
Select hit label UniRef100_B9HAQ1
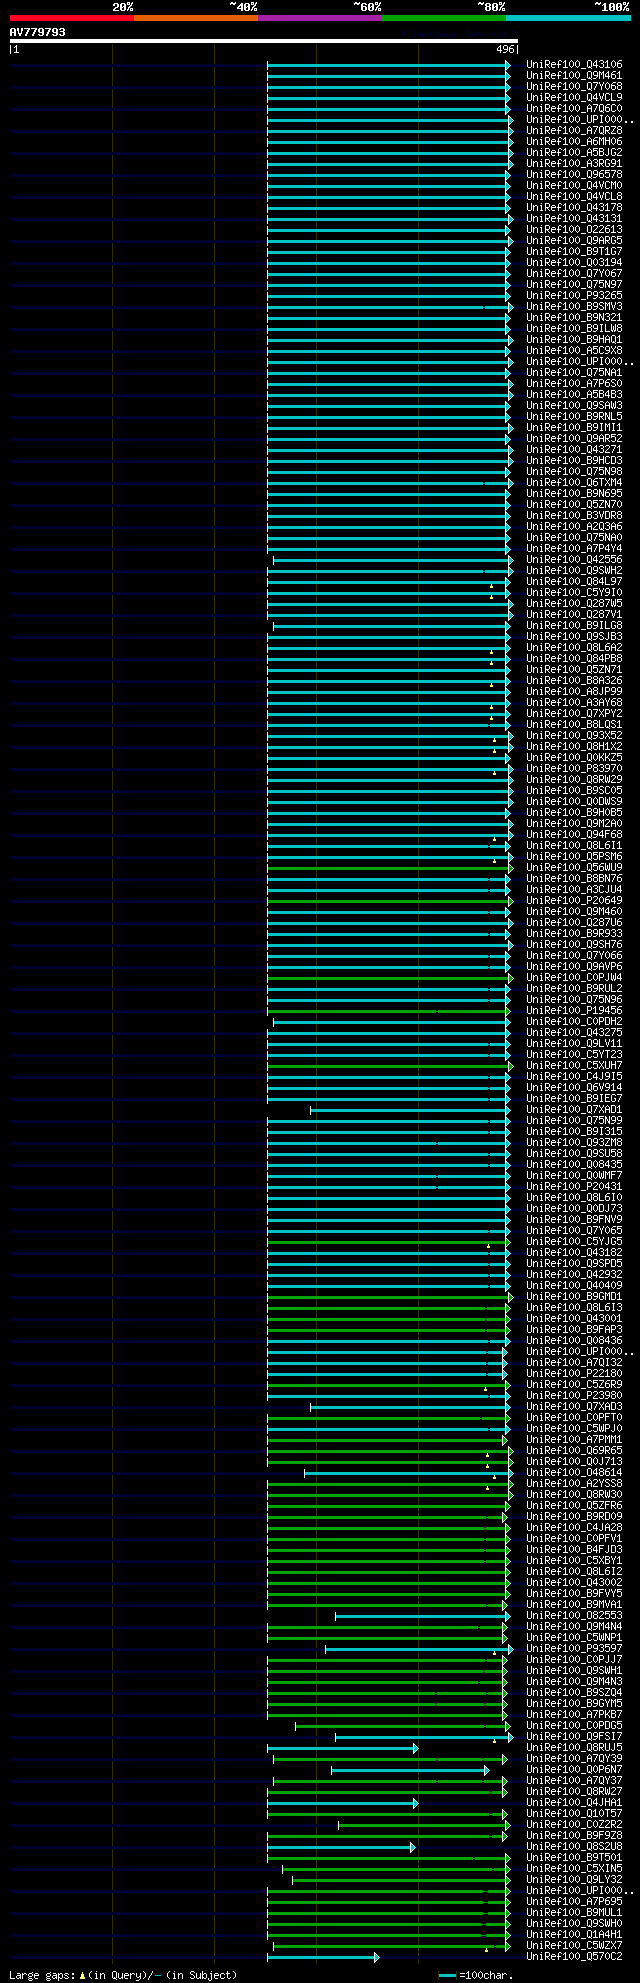tap(574, 340)
